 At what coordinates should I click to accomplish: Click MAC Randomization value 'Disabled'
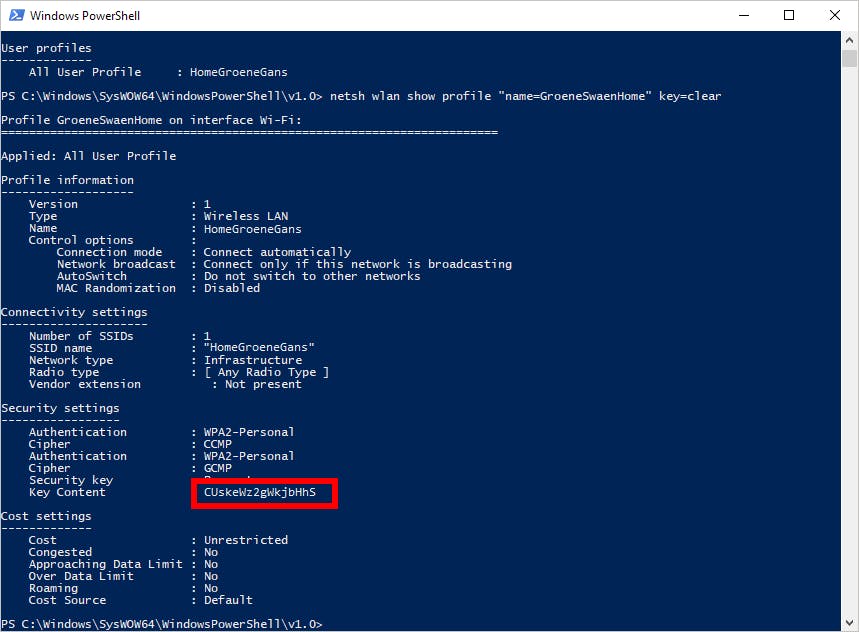[x=232, y=288]
